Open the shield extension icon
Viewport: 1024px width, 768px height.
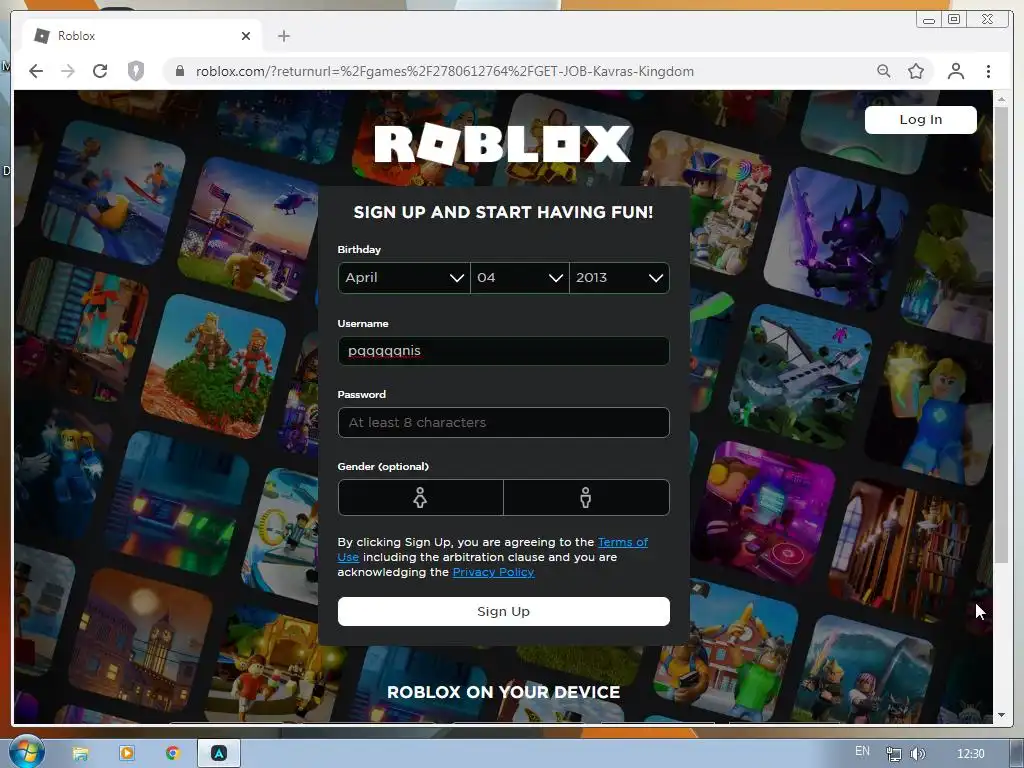[x=136, y=71]
